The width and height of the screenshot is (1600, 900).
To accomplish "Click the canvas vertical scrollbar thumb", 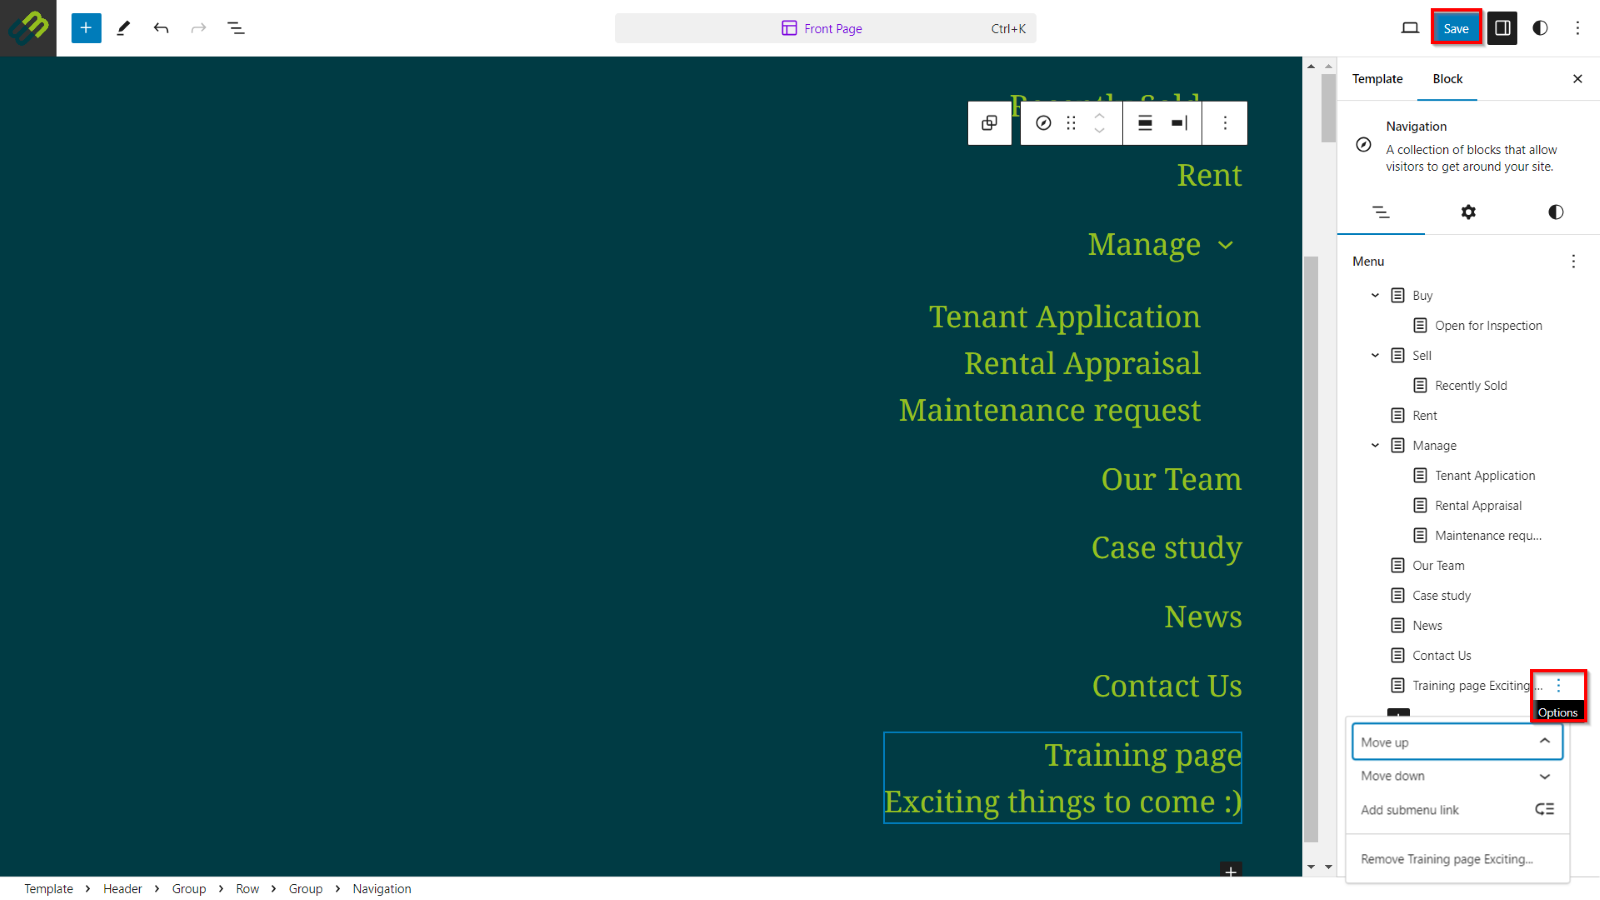I will point(1311,548).
